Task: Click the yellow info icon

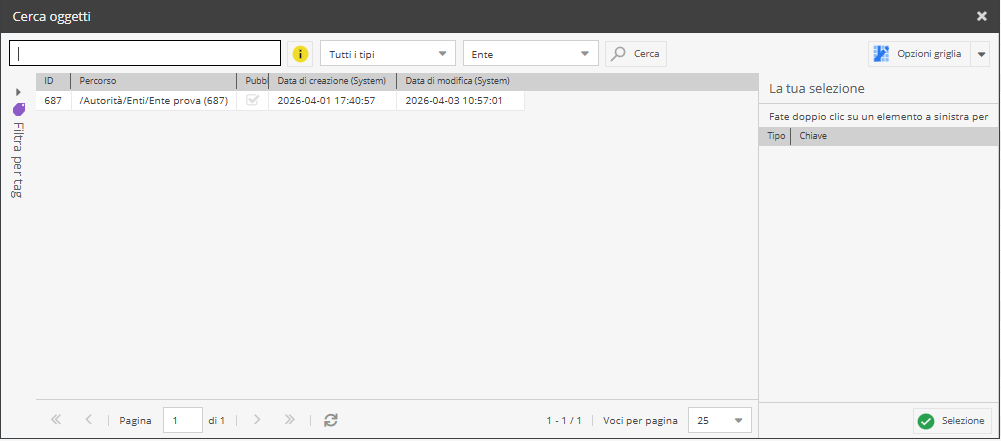Action: pos(300,54)
